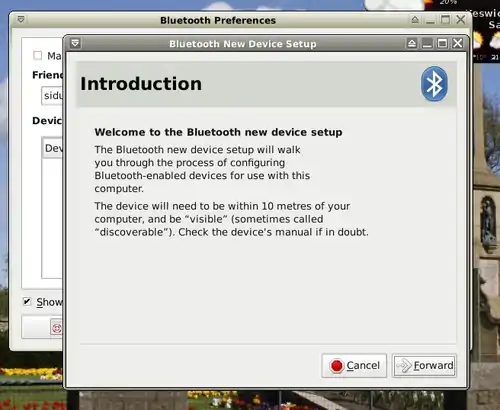Minimize the Bluetooth New Device Setup window
The image size is (500, 410).
(x=427, y=43)
